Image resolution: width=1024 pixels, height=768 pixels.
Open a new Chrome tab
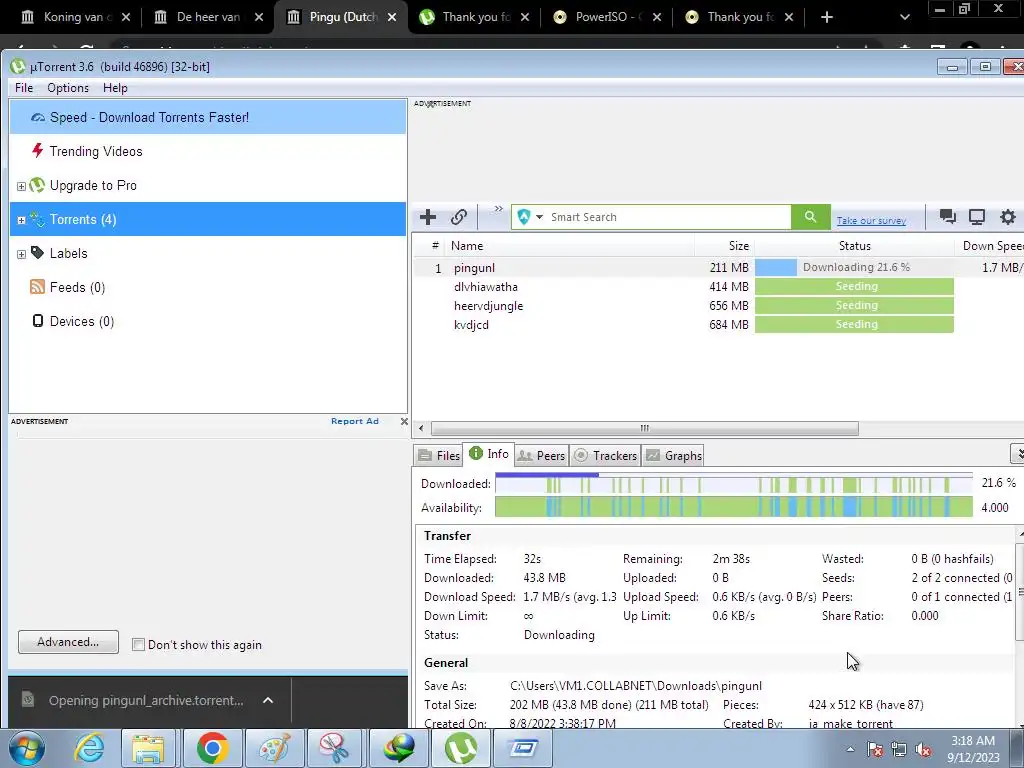point(827,17)
